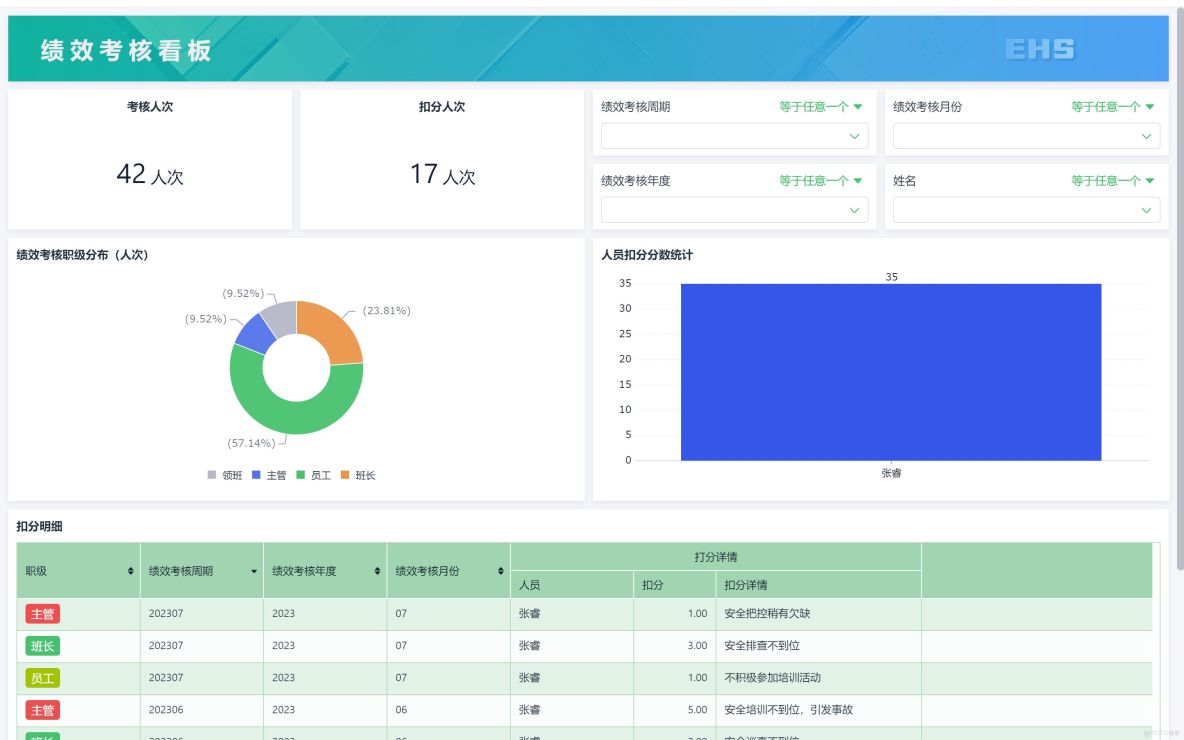
Task: Open the 绩效考核月份 dropdown field
Action: (x=1026, y=137)
